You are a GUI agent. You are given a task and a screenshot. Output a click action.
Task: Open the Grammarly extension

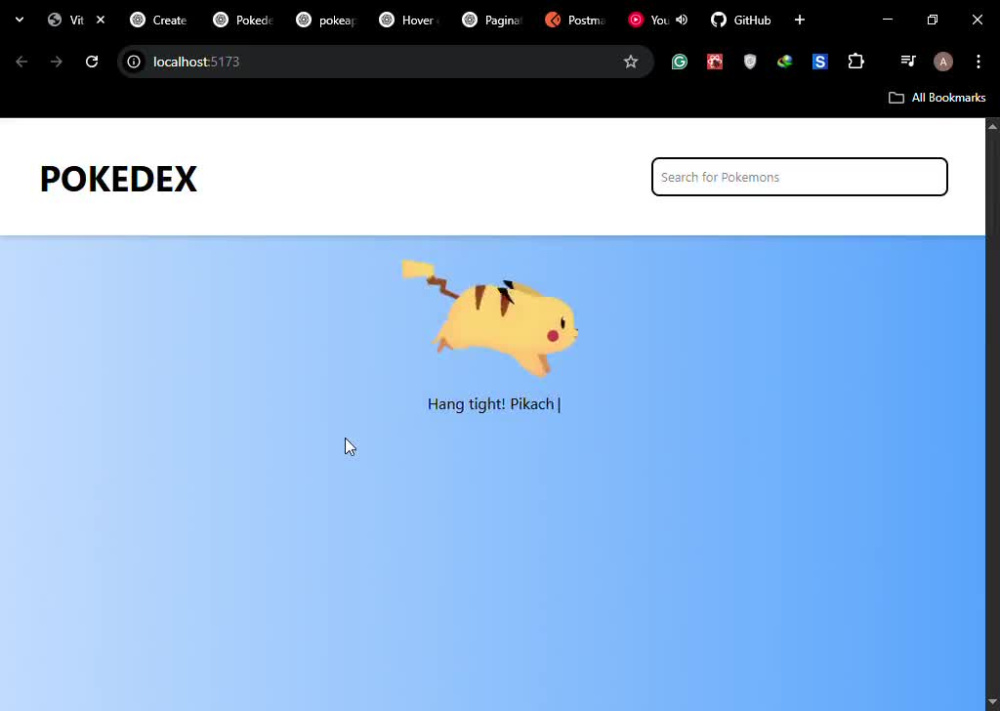[679, 61]
